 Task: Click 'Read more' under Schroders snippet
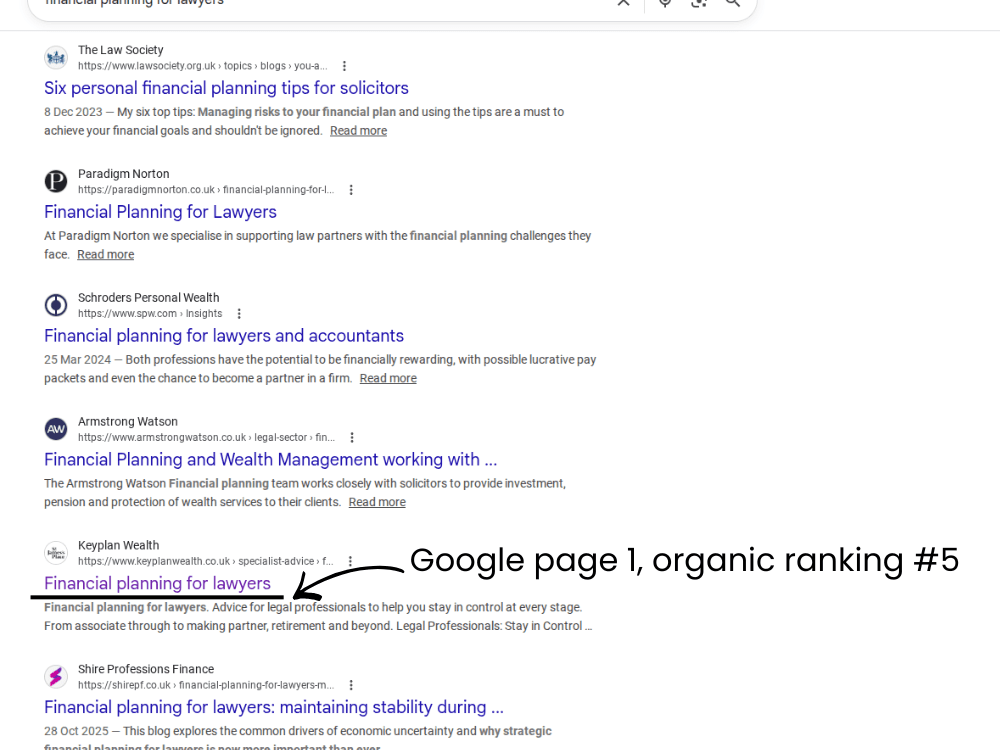[x=388, y=378]
